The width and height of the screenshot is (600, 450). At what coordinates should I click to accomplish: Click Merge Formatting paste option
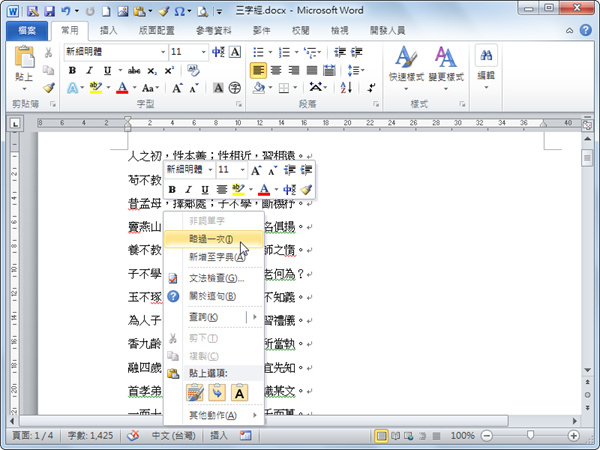[x=217, y=393]
